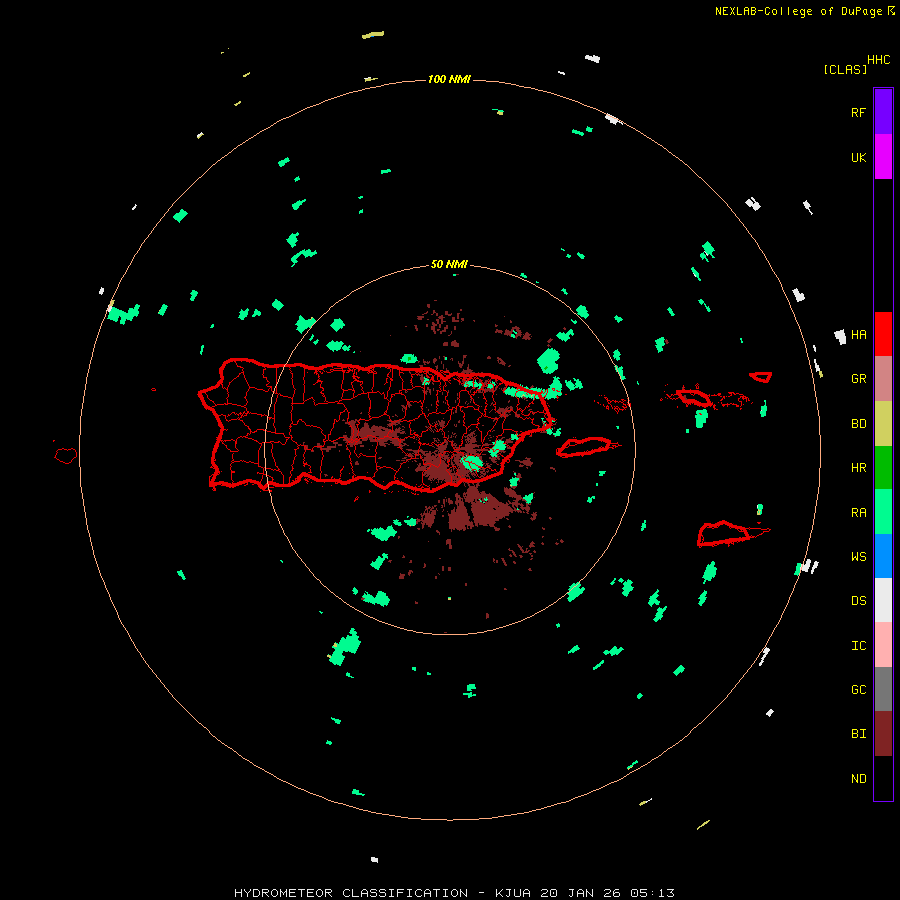This screenshot has height=900, width=900.
Task: Click the WS blue legend swatch
Action: click(883, 556)
